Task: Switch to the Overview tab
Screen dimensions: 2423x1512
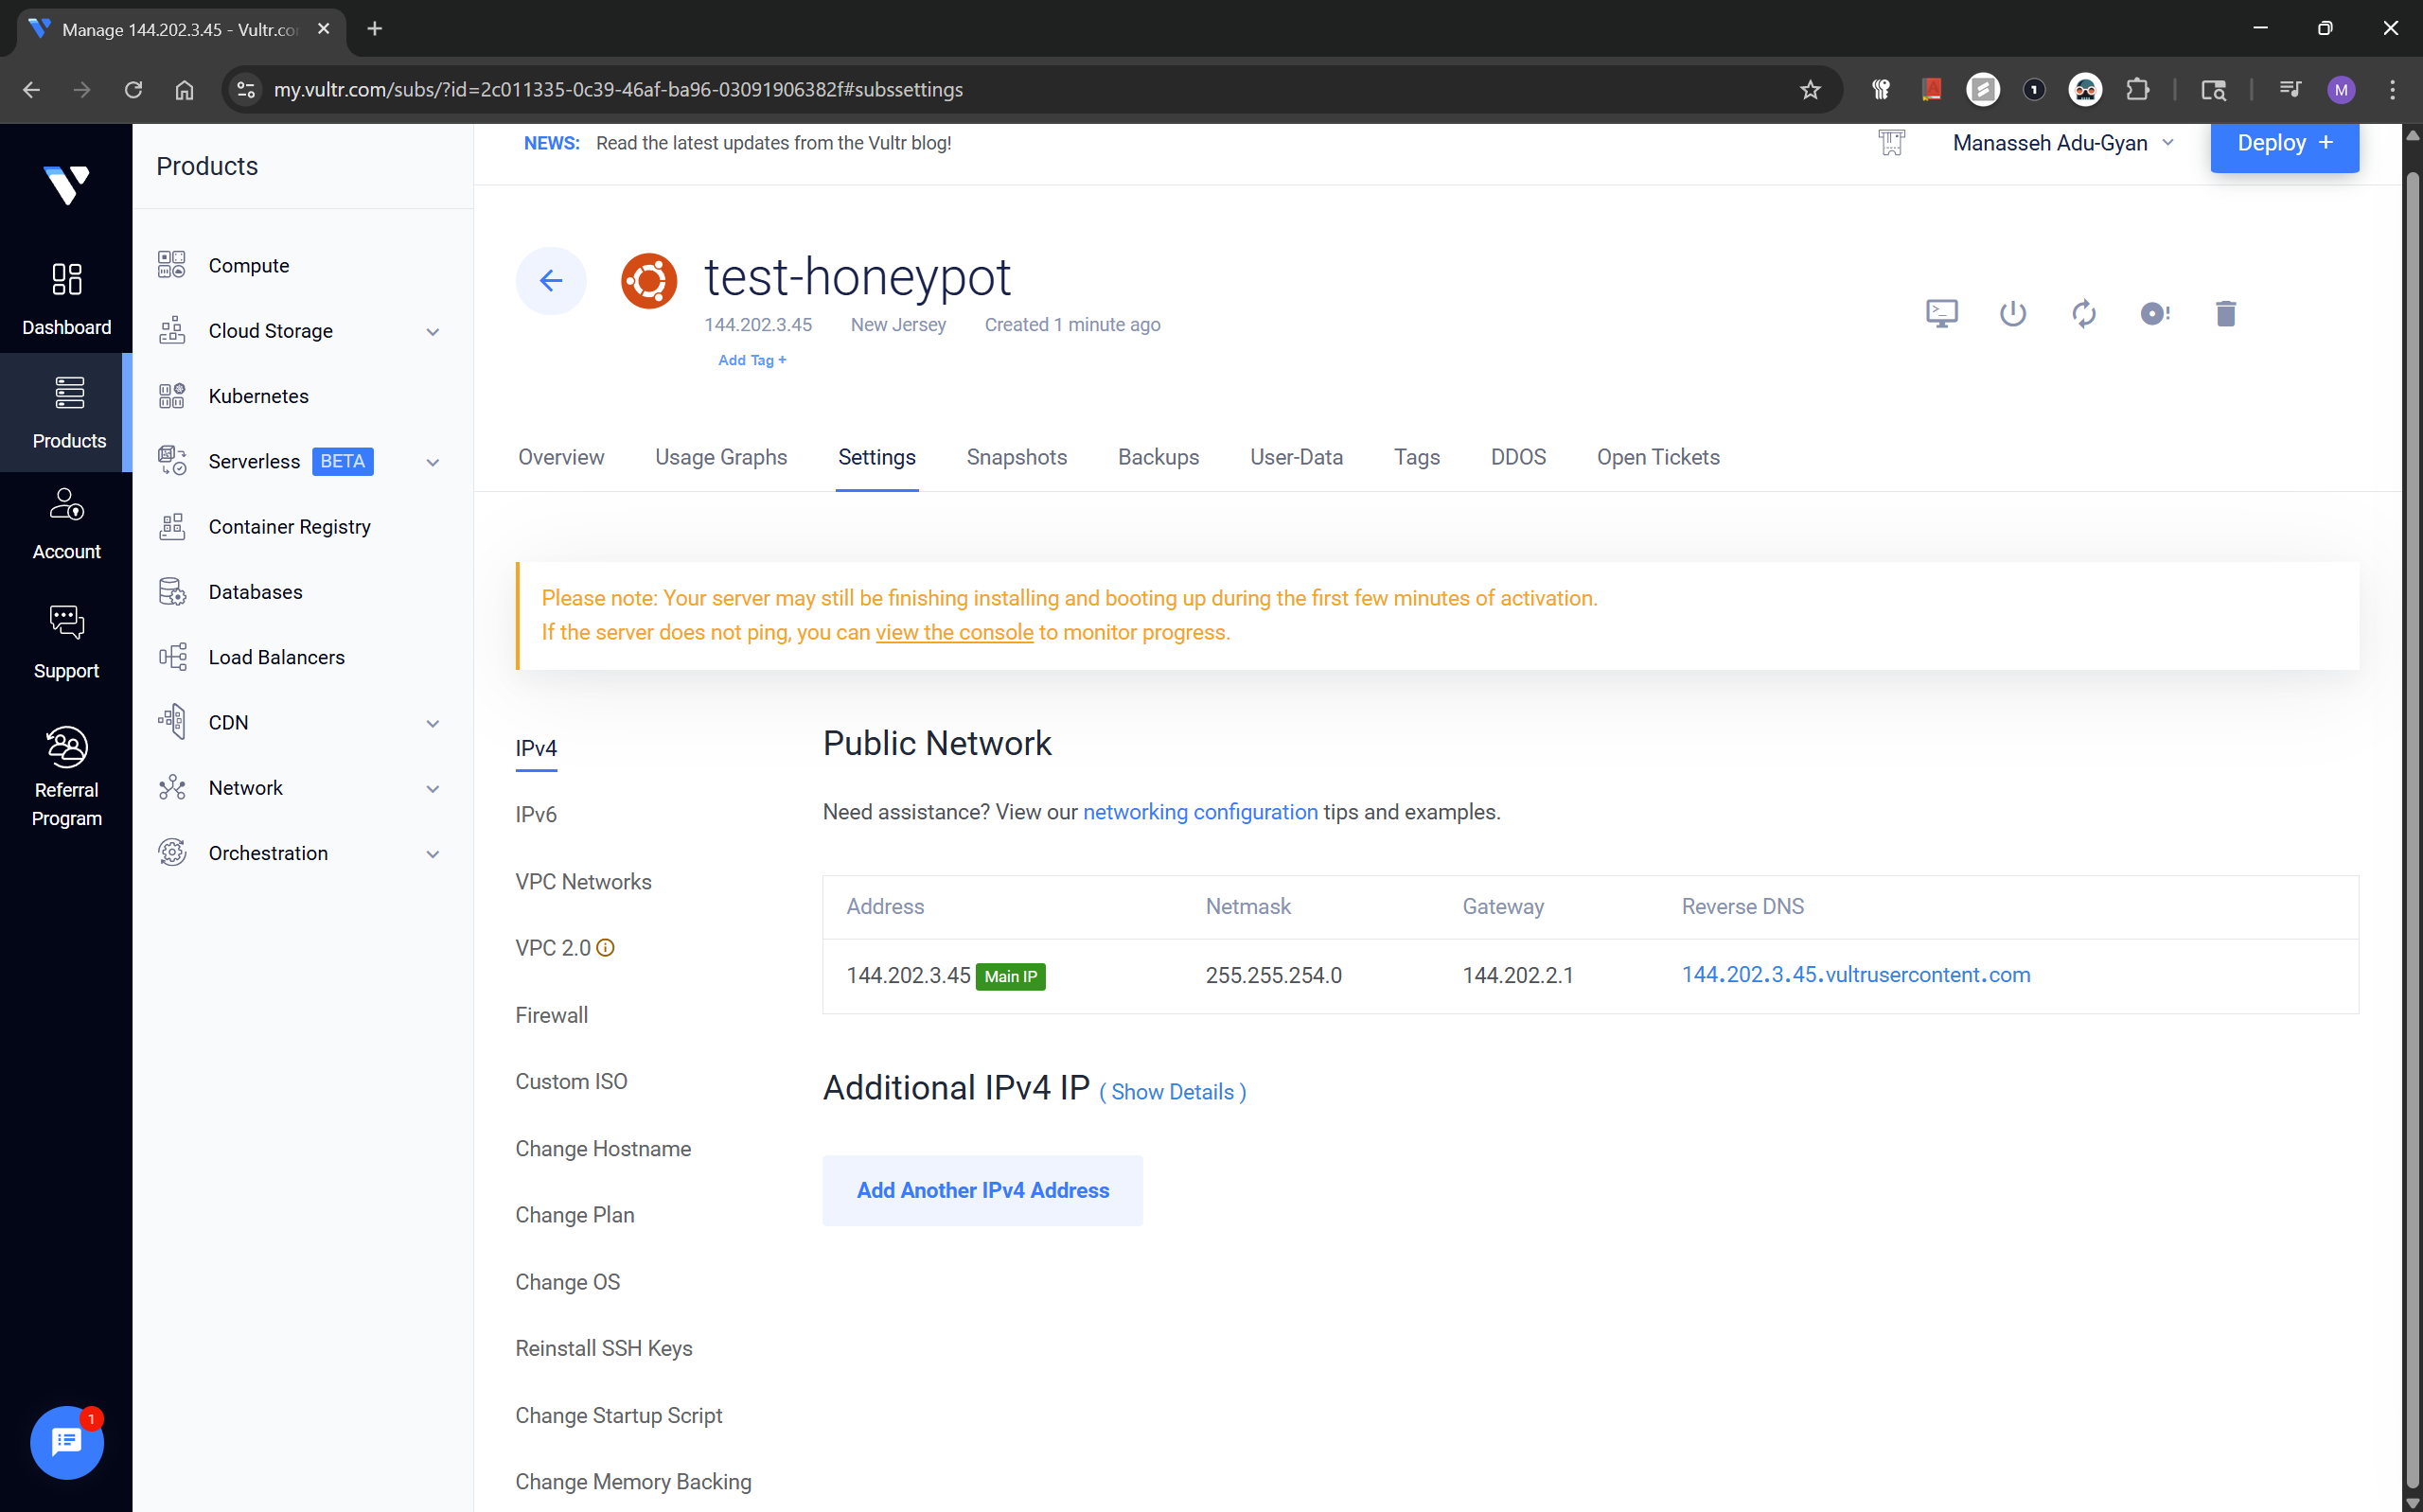Action: tap(560, 457)
